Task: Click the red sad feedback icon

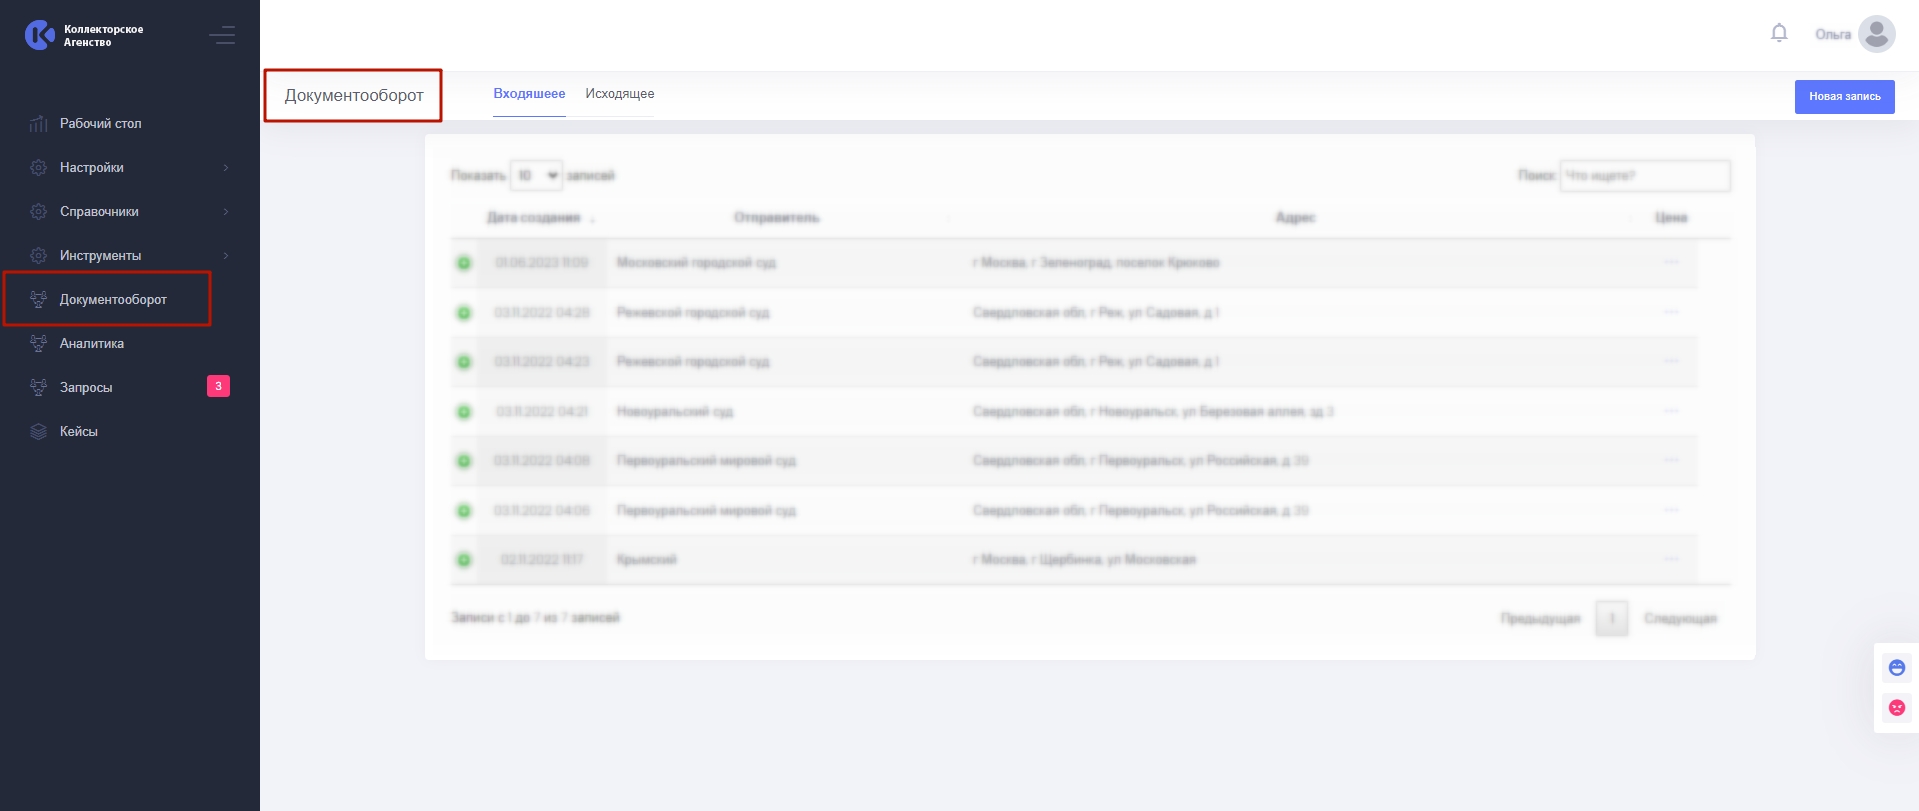Action: (1896, 708)
